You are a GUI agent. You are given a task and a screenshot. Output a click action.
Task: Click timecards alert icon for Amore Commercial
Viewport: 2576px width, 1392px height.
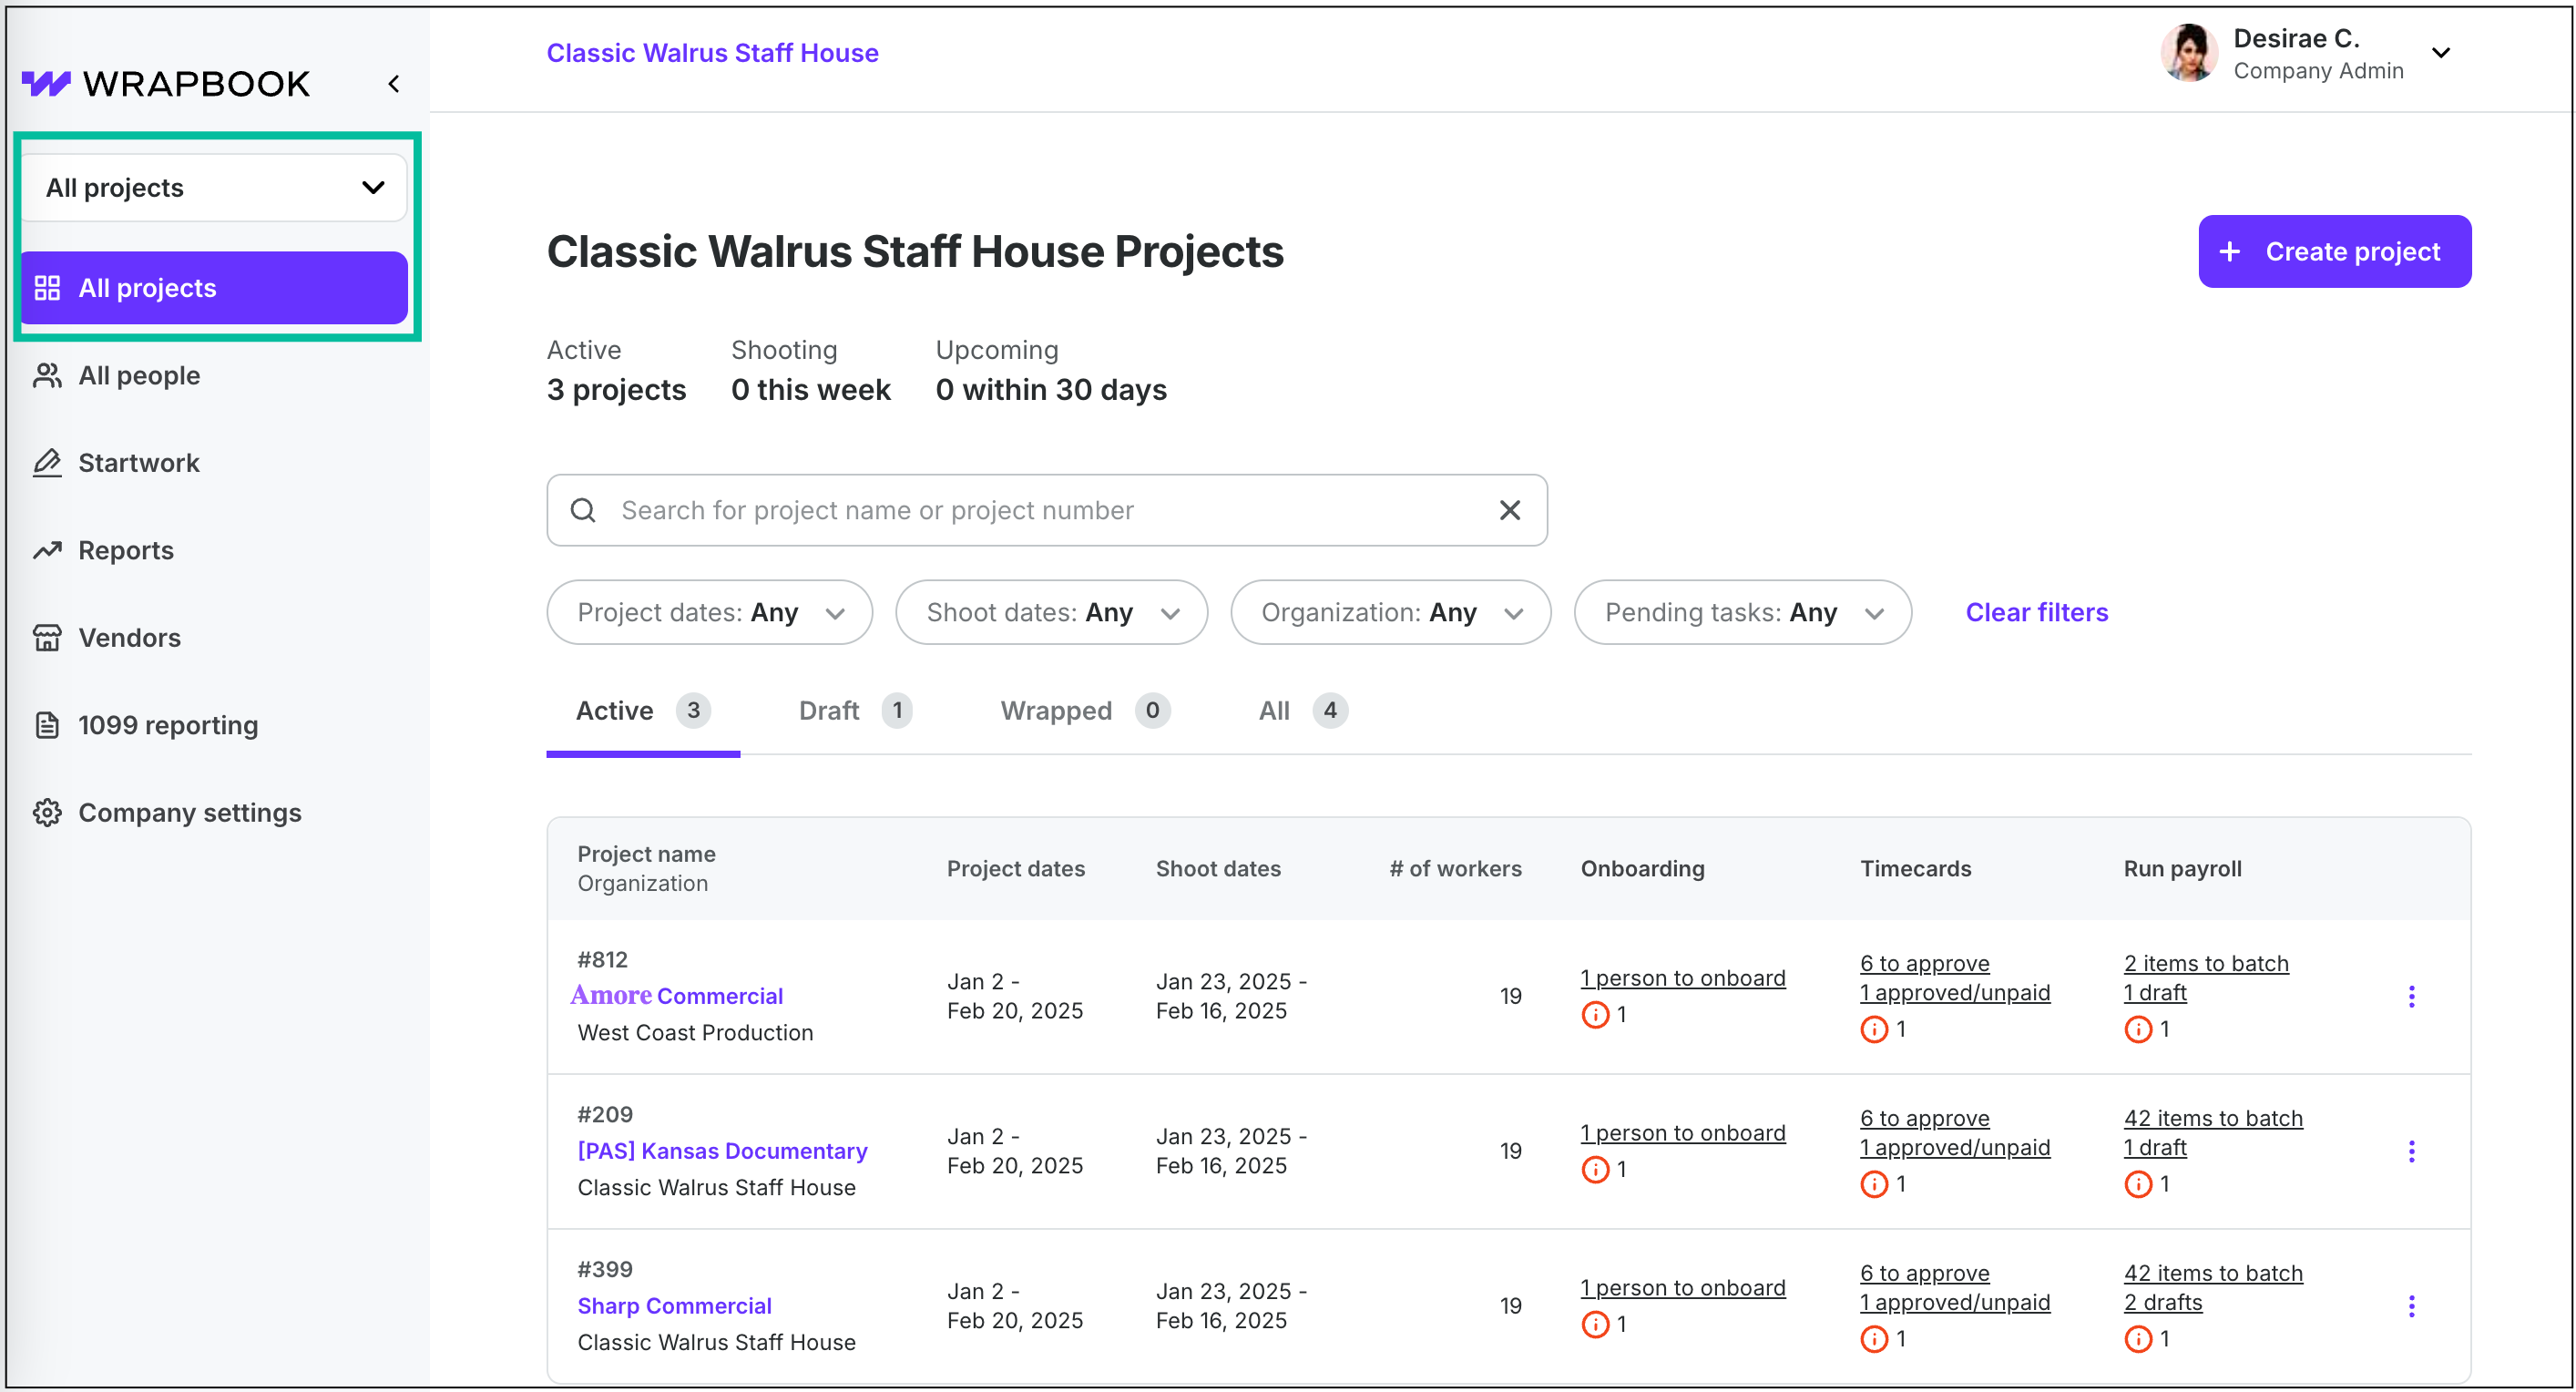1874,1030
